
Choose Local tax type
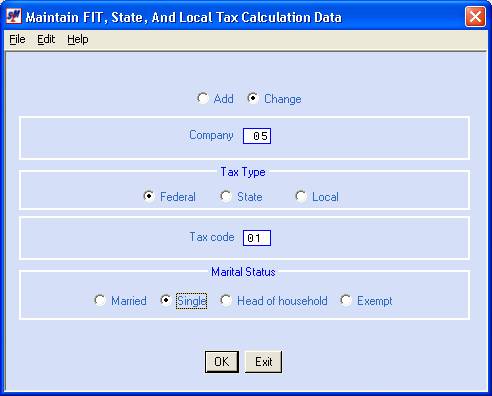(x=301, y=196)
